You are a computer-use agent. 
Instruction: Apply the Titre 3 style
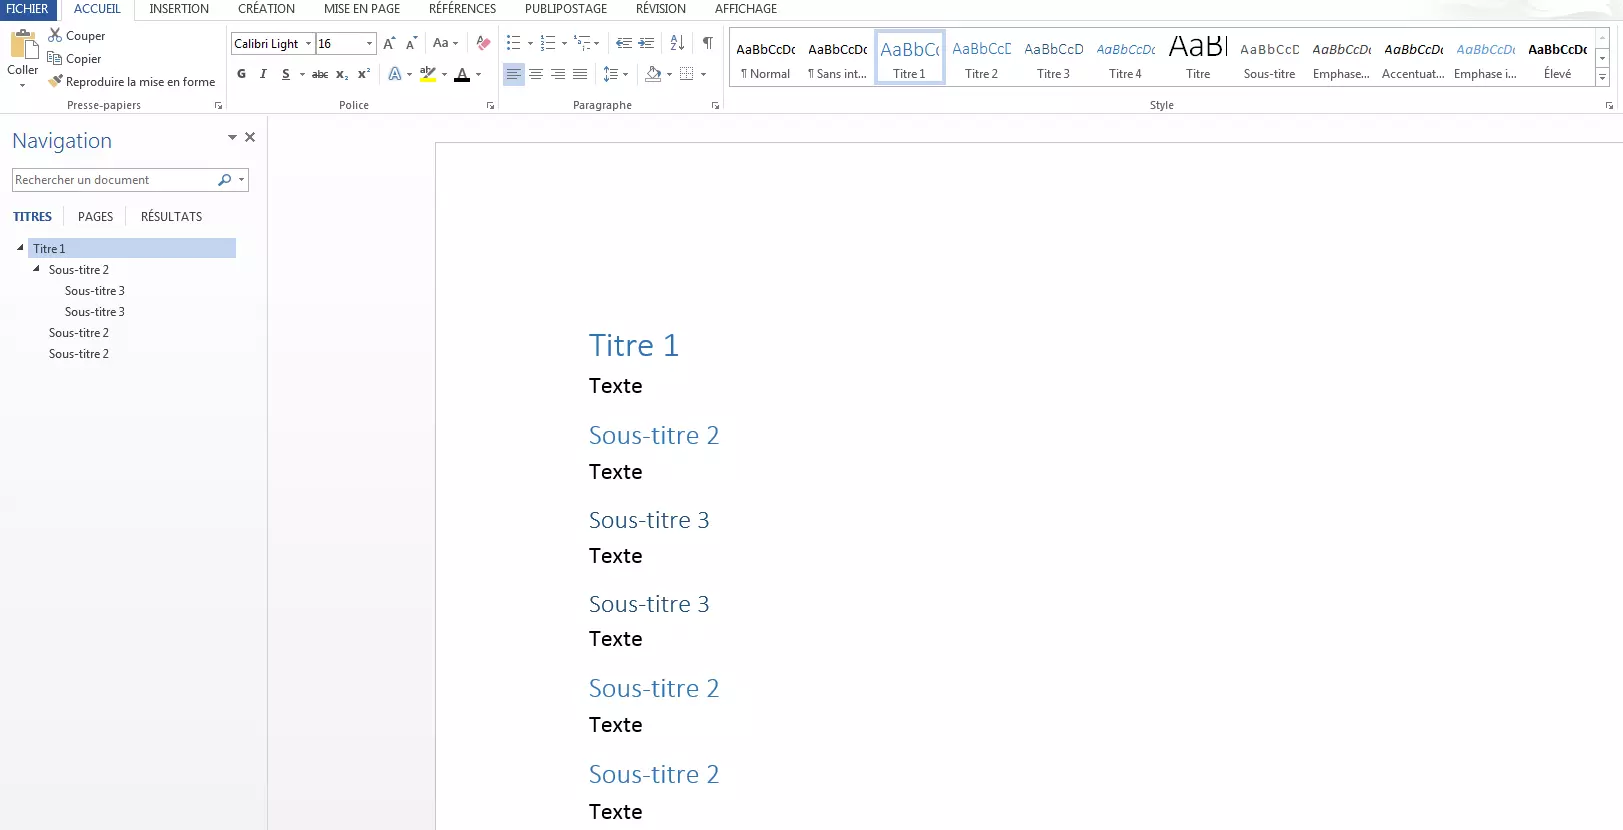[x=1053, y=58]
